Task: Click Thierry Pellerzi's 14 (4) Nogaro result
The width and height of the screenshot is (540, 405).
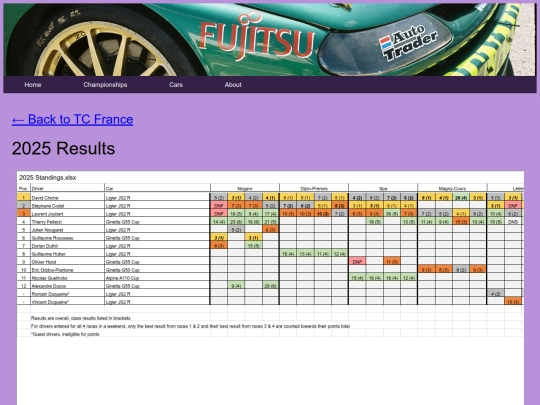Action: coord(219,222)
